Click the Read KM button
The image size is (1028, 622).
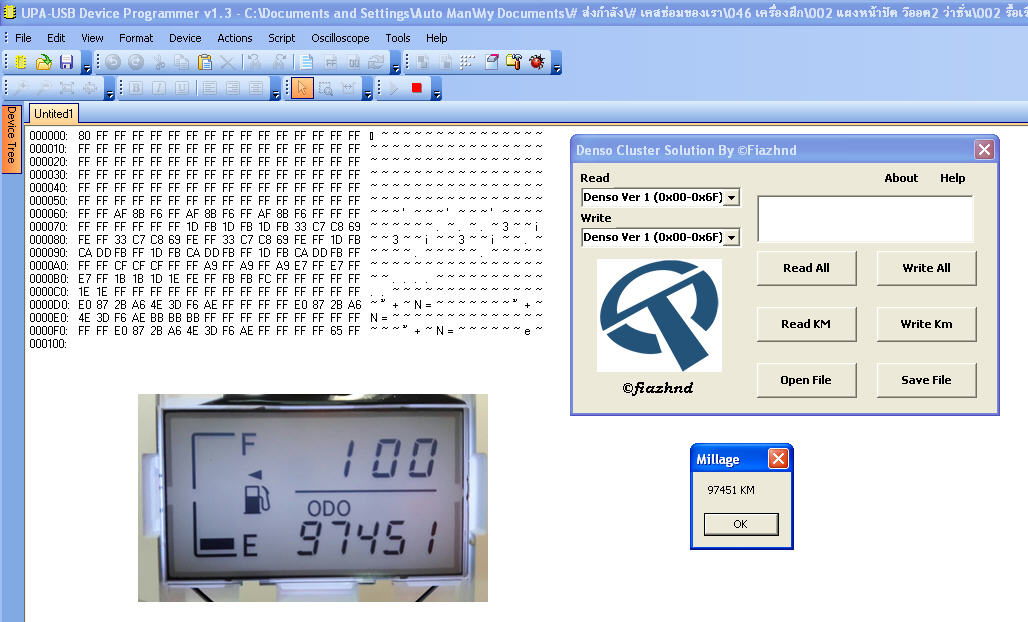tap(806, 324)
